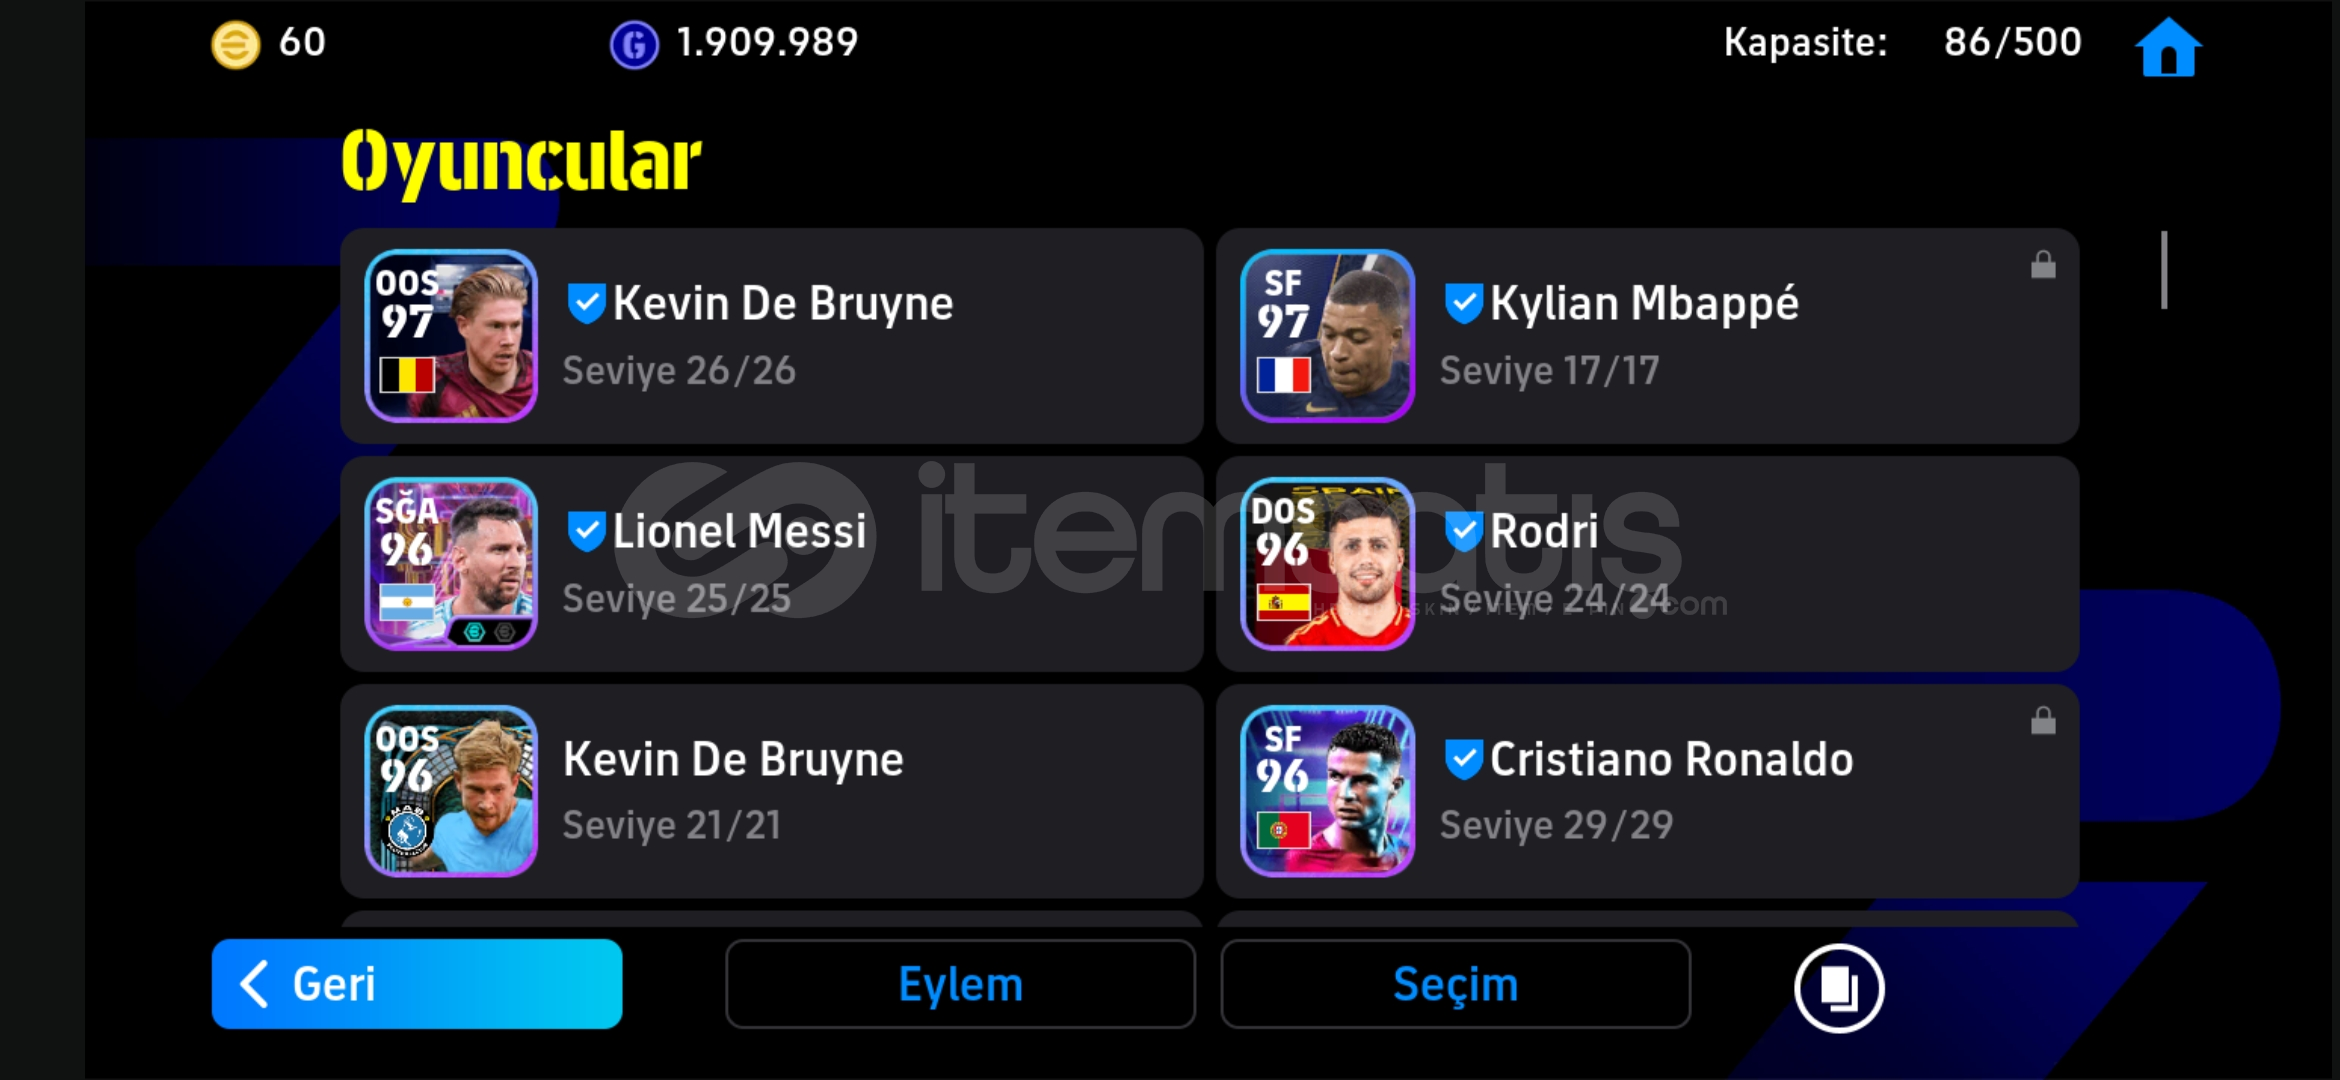Open the Seçim selection menu
The image size is (2340, 1080).
point(1455,984)
